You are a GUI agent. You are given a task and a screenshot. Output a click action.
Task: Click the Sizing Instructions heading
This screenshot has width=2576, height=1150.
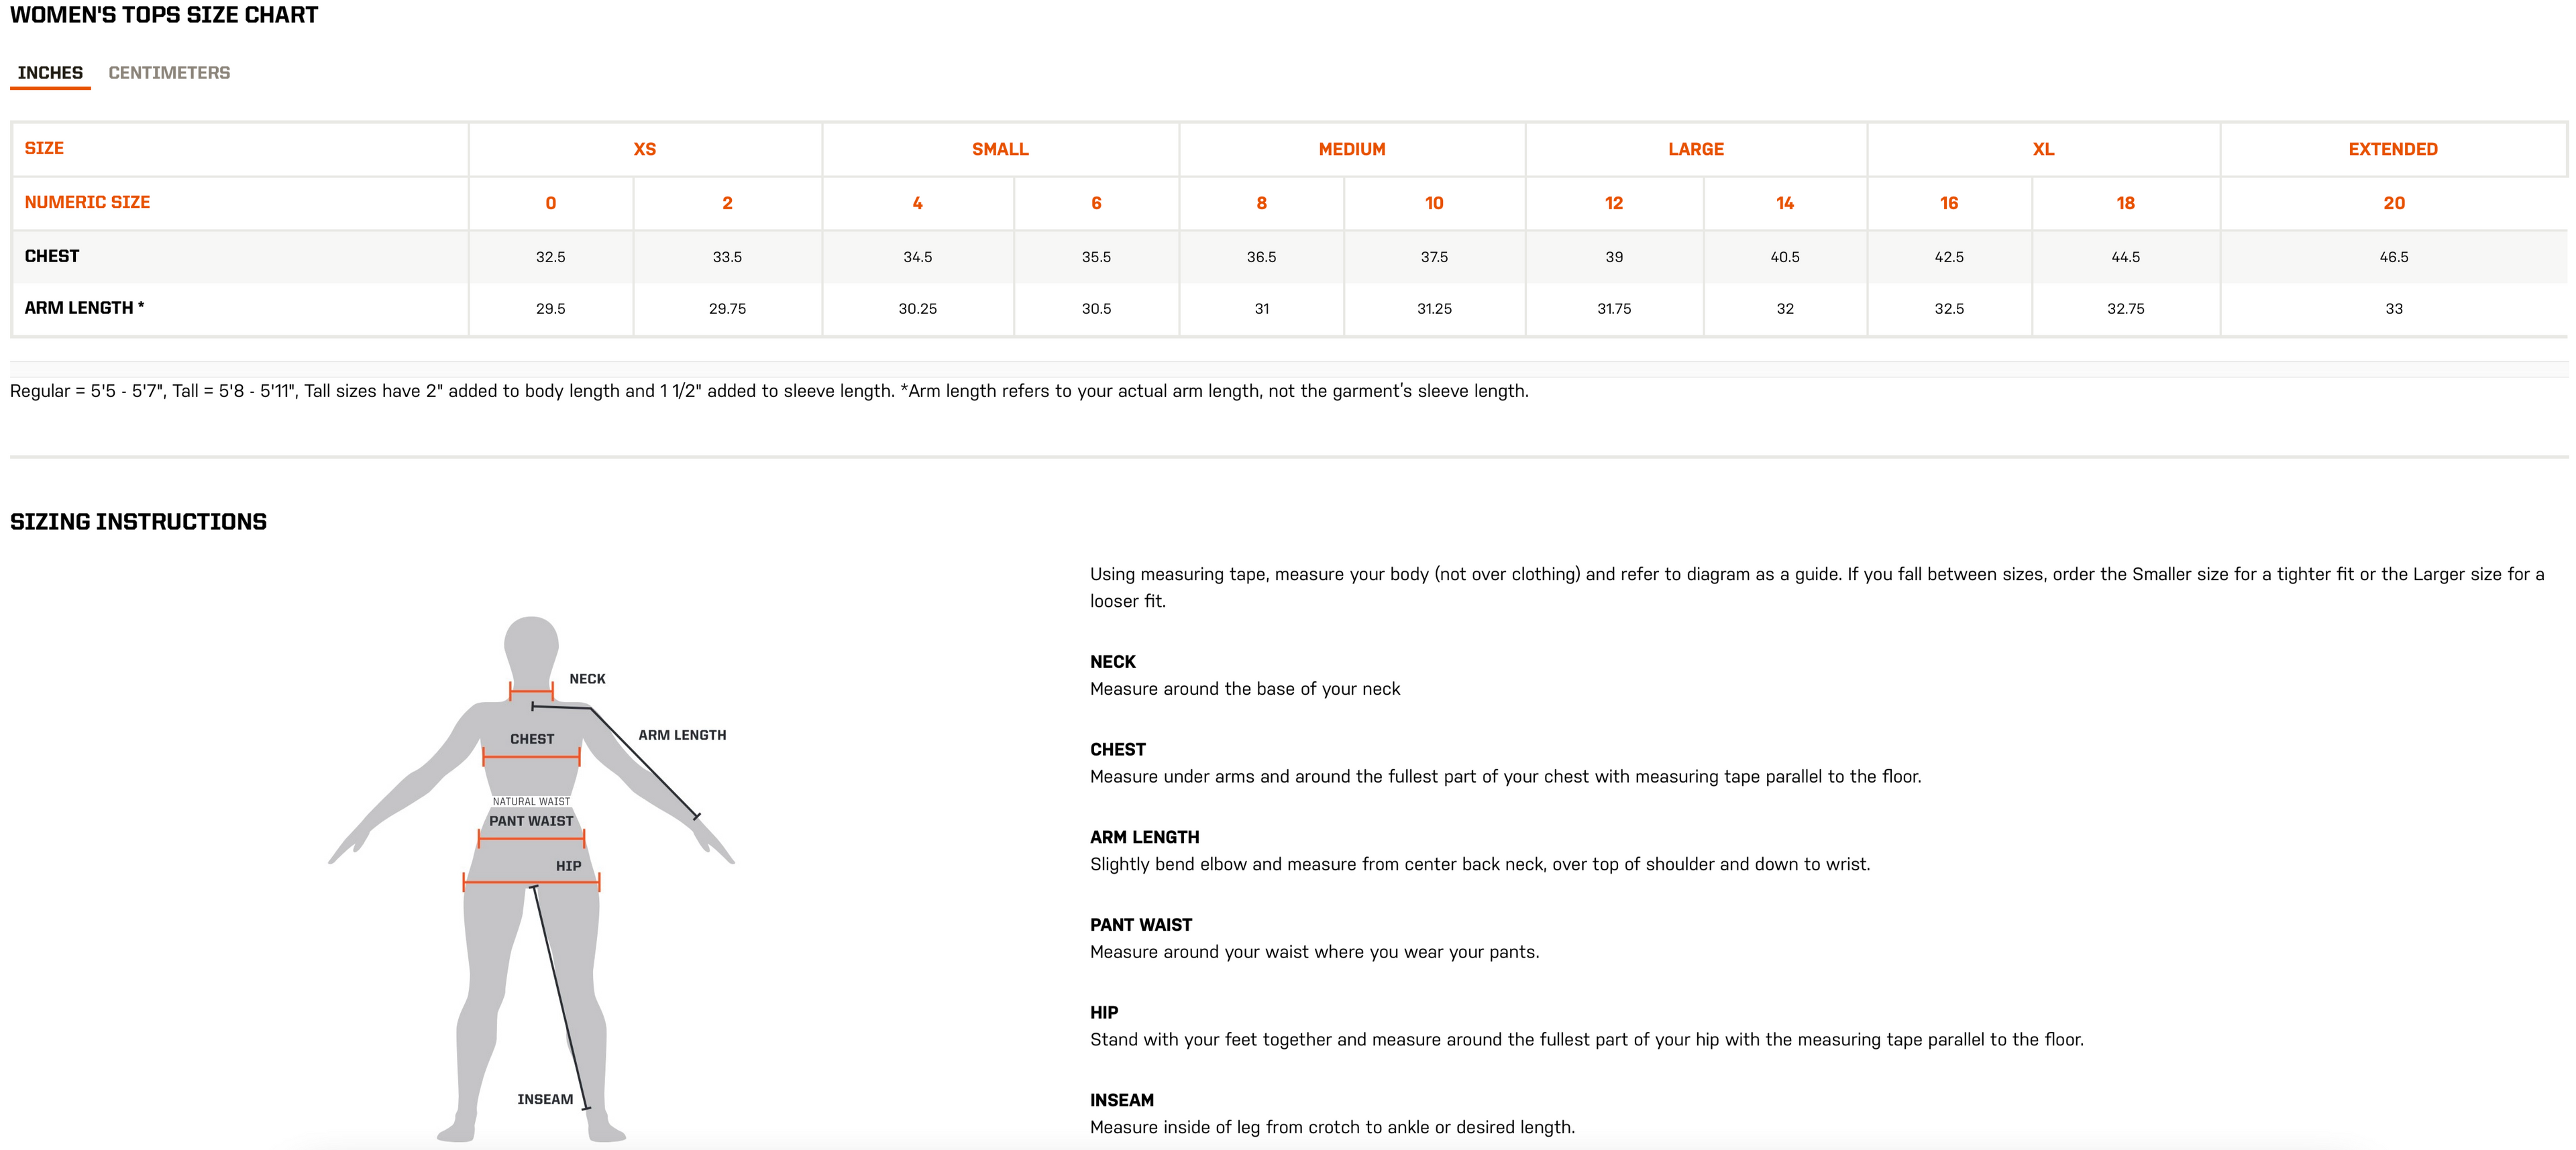coord(138,522)
